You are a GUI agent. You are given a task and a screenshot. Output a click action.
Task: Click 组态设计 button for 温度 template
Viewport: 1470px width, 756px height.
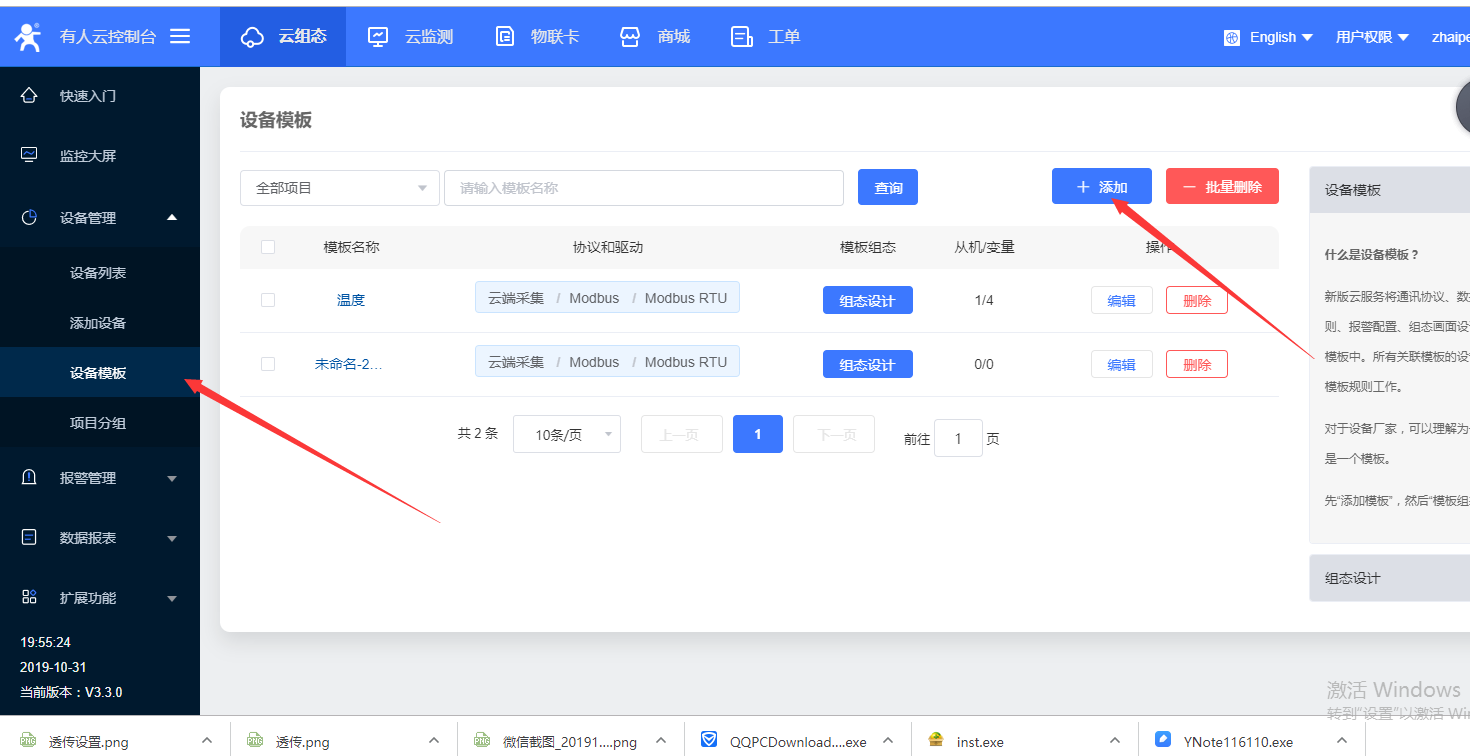pos(867,301)
